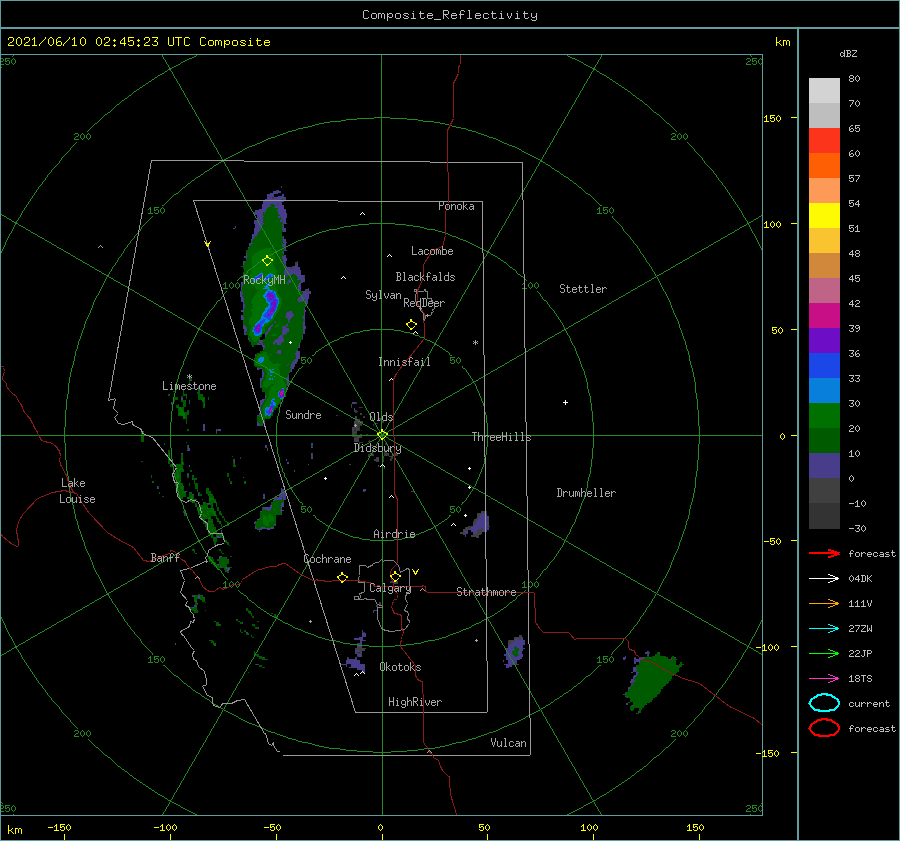Screen dimensions: 900x841
Task: Click the -30 dBZ legend value
Action: tap(857, 528)
